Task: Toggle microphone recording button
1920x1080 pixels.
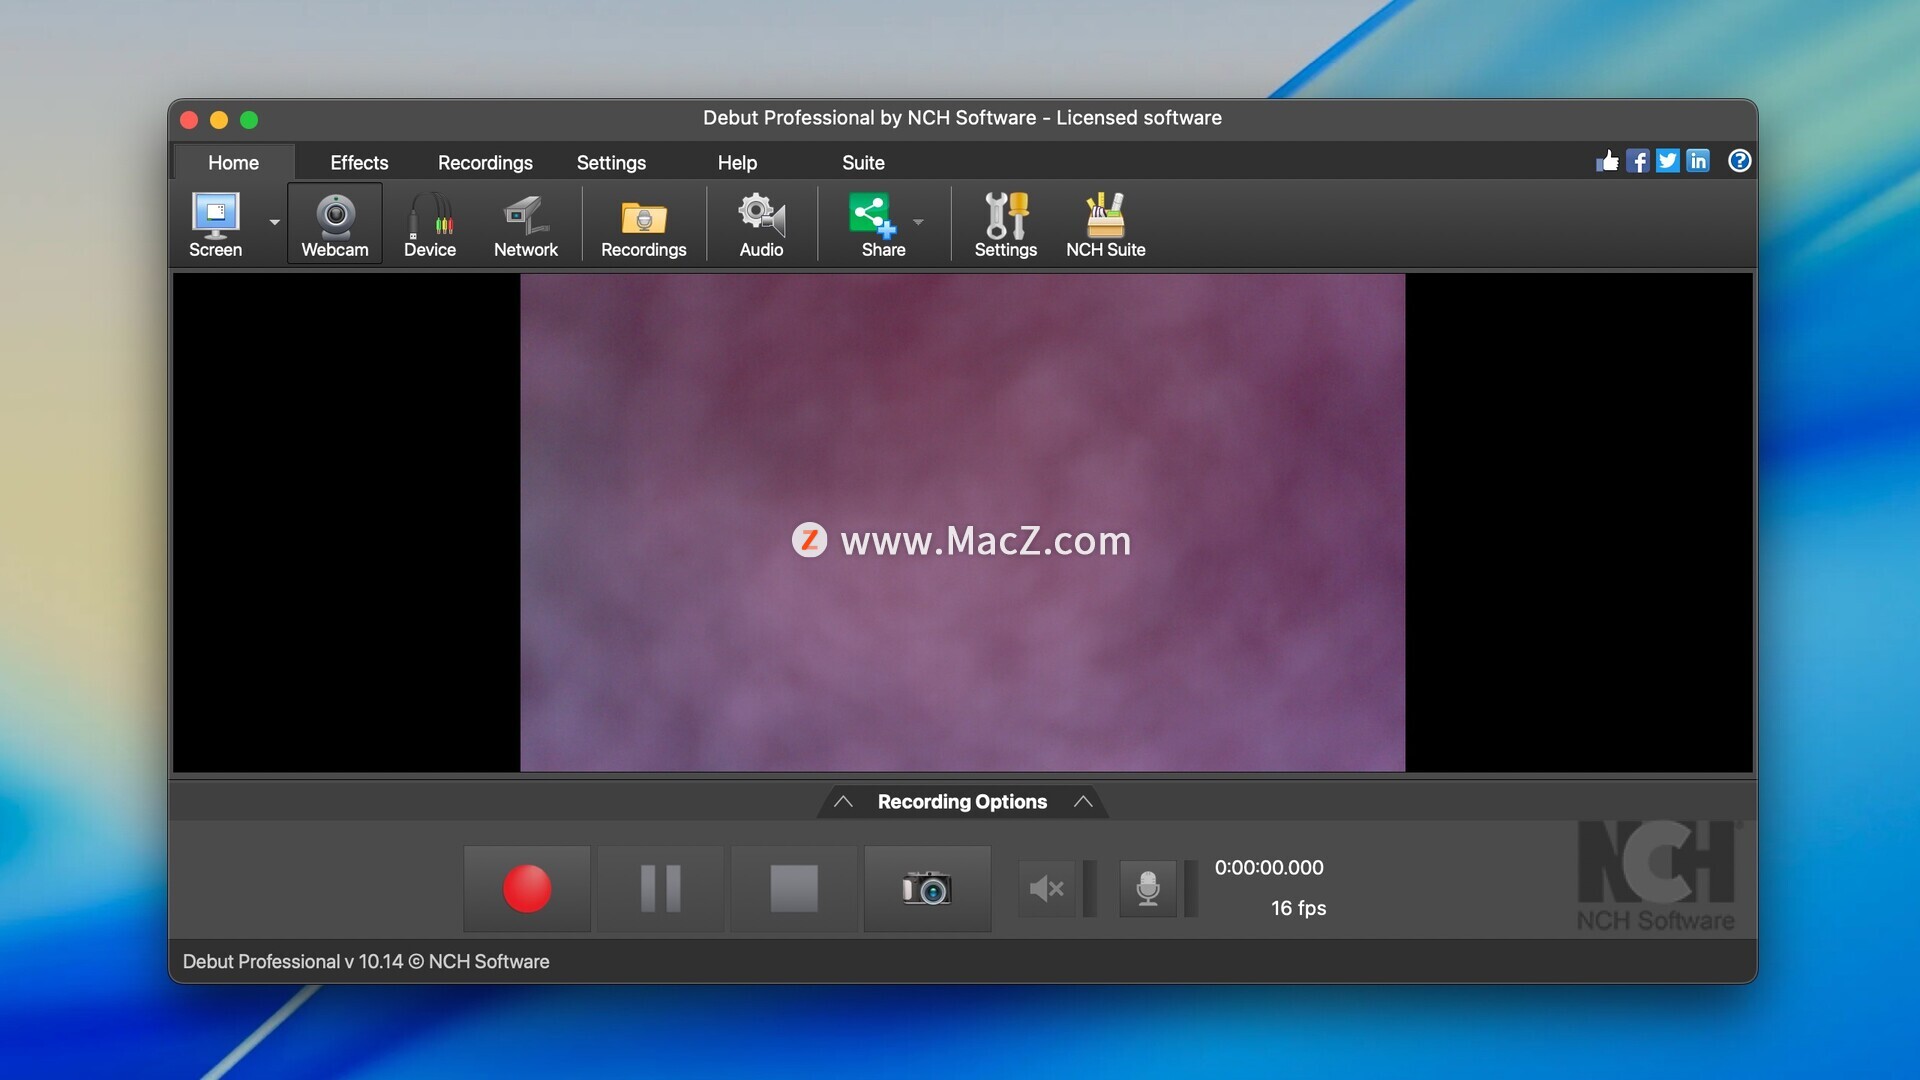Action: coord(1148,888)
